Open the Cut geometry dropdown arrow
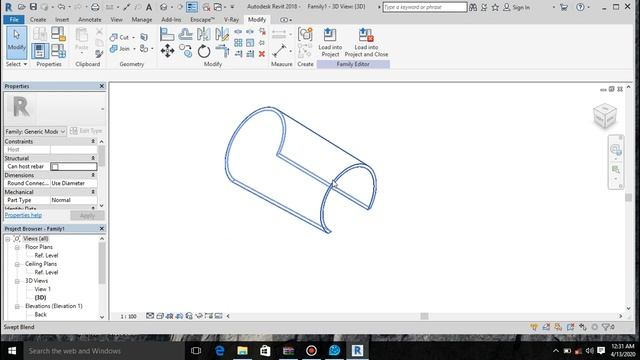This screenshot has width=640, height=360. [x=133, y=38]
